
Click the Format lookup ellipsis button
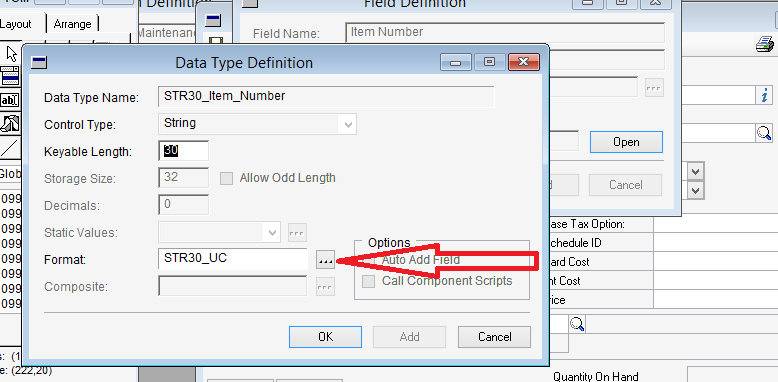[325, 260]
